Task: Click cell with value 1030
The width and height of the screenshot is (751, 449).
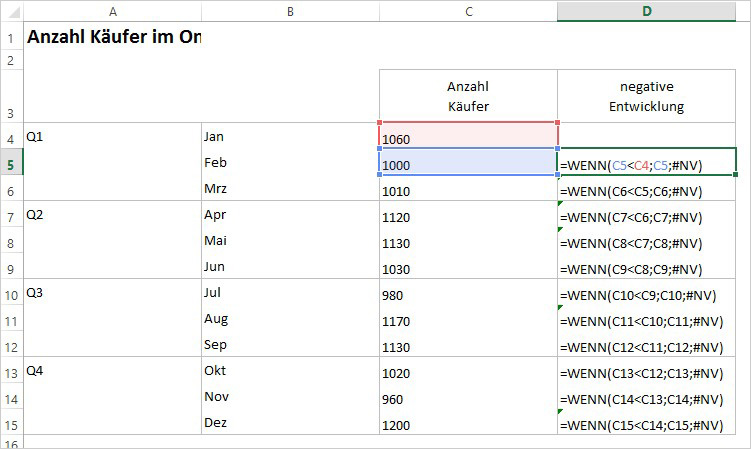Action: (468, 266)
